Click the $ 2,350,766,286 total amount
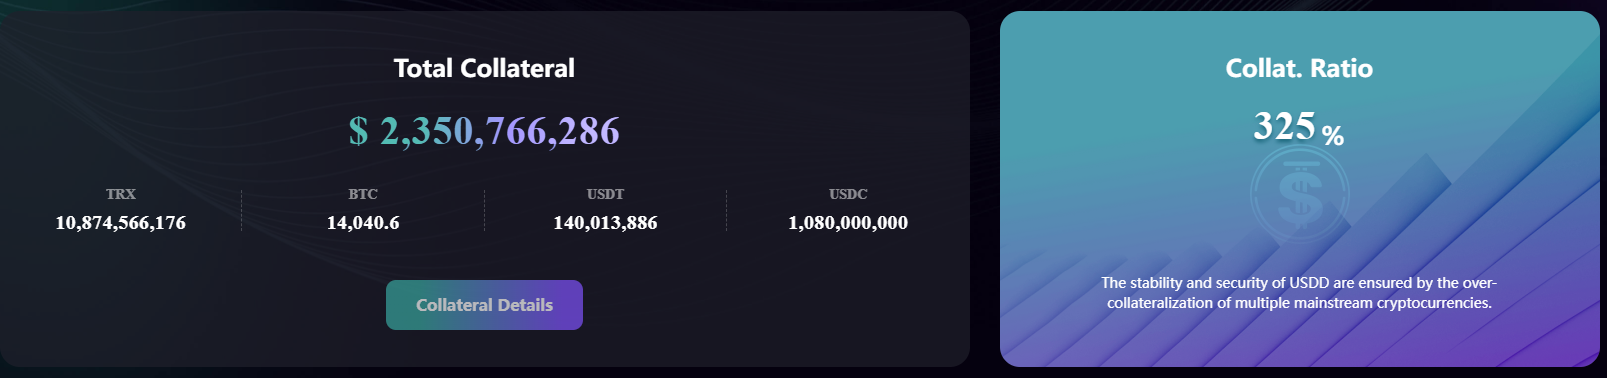Image resolution: width=1607 pixels, height=378 pixels. 484,131
